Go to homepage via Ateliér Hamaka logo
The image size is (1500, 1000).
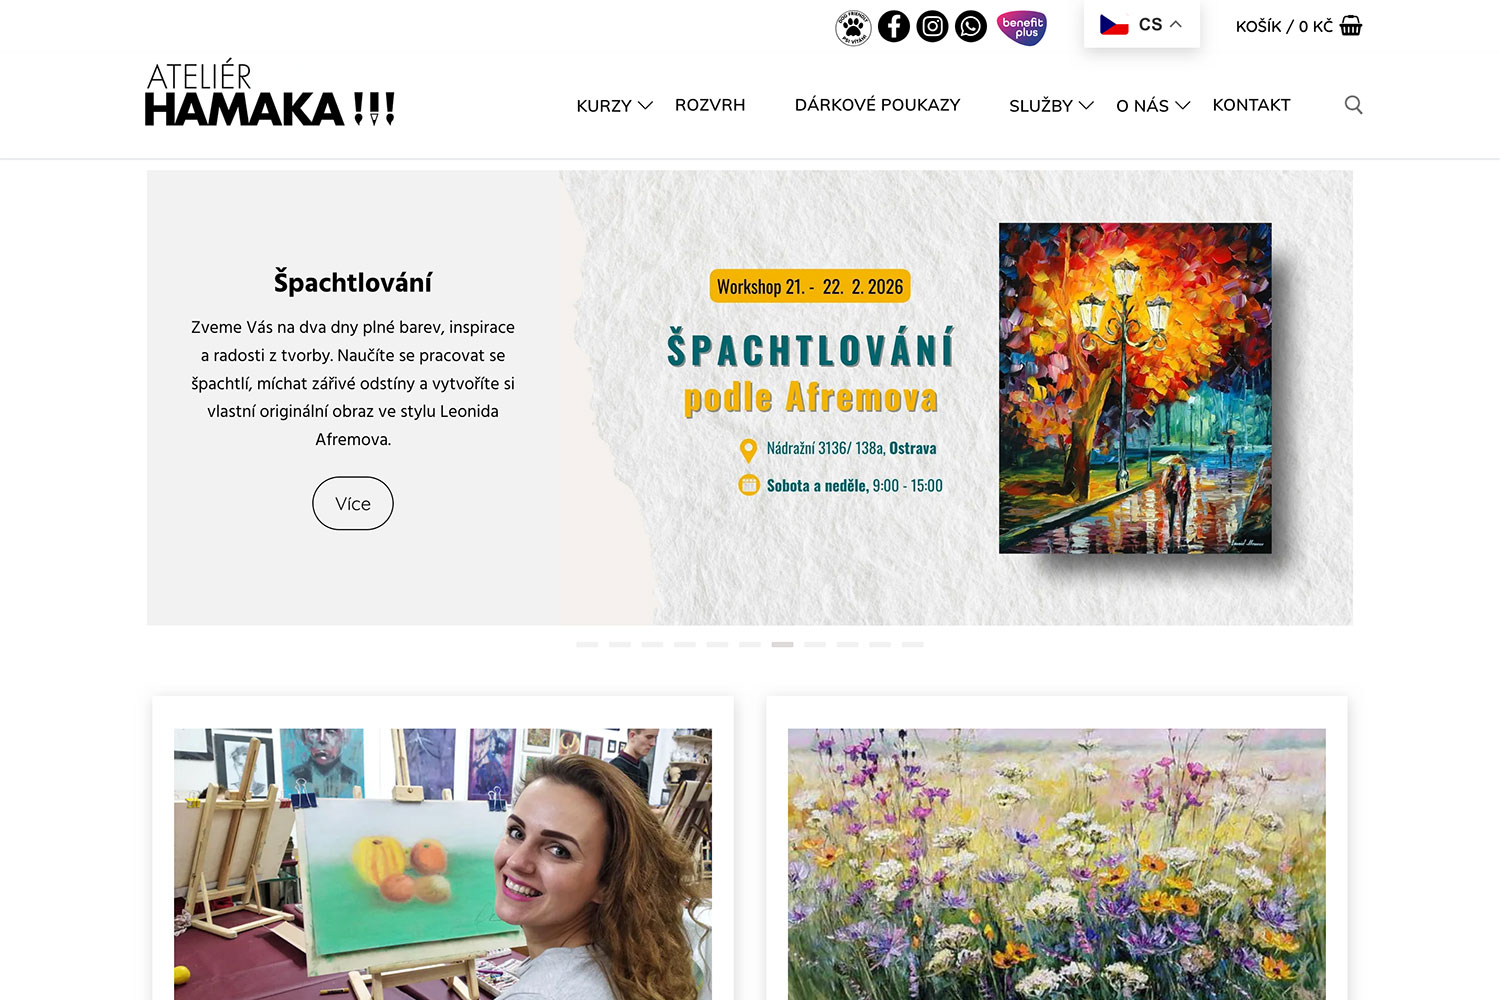click(x=270, y=93)
